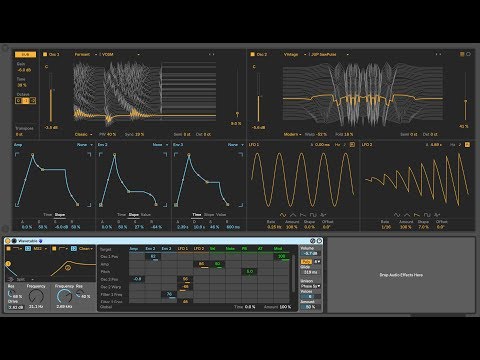Switch Amp envelope to Time tab
This screenshot has height=360, width=480.
coord(47,215)
